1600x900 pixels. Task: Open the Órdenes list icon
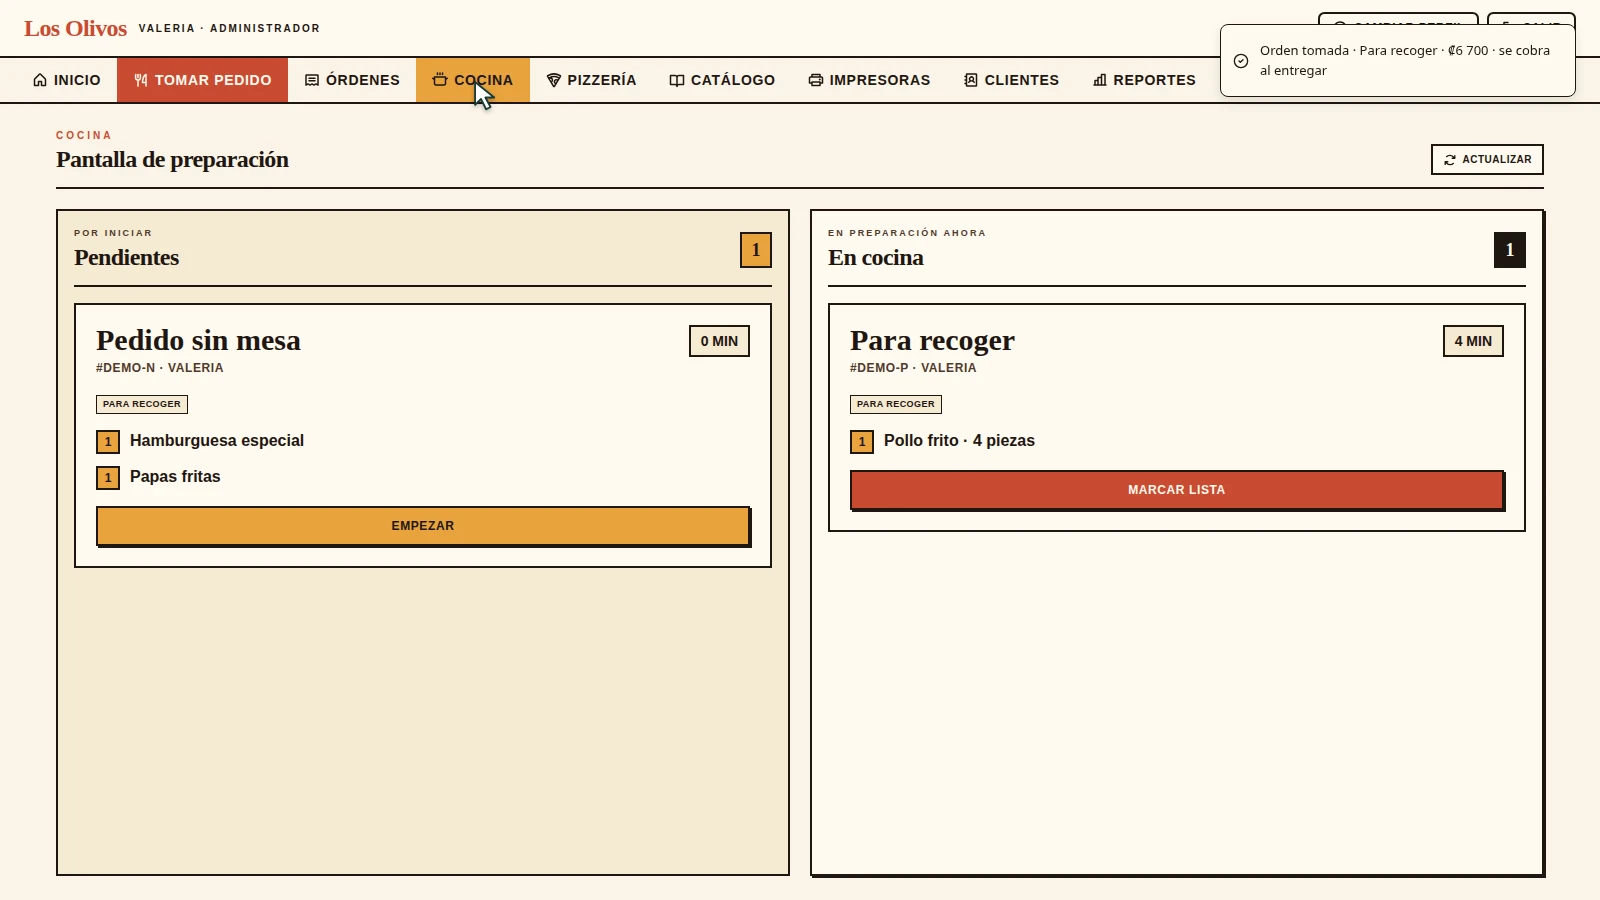click(x=312, y=80)
